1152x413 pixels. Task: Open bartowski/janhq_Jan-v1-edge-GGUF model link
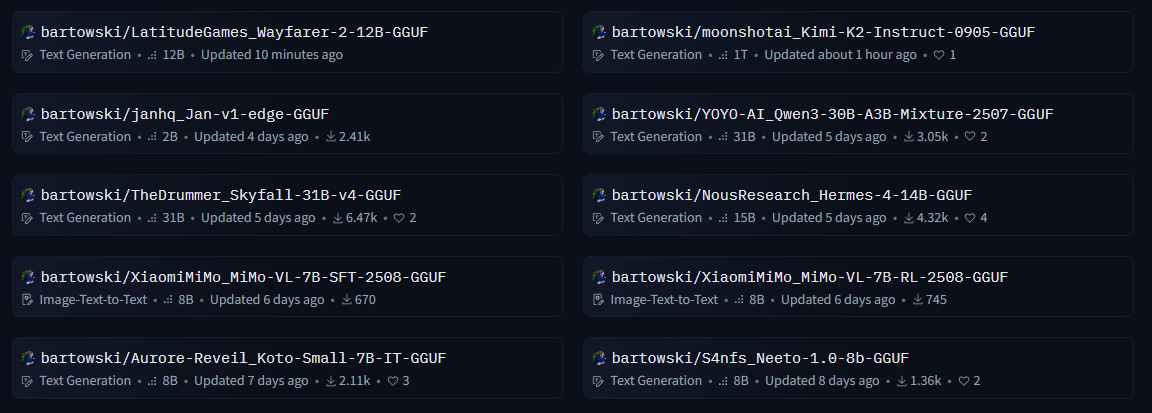click(185, 114)
